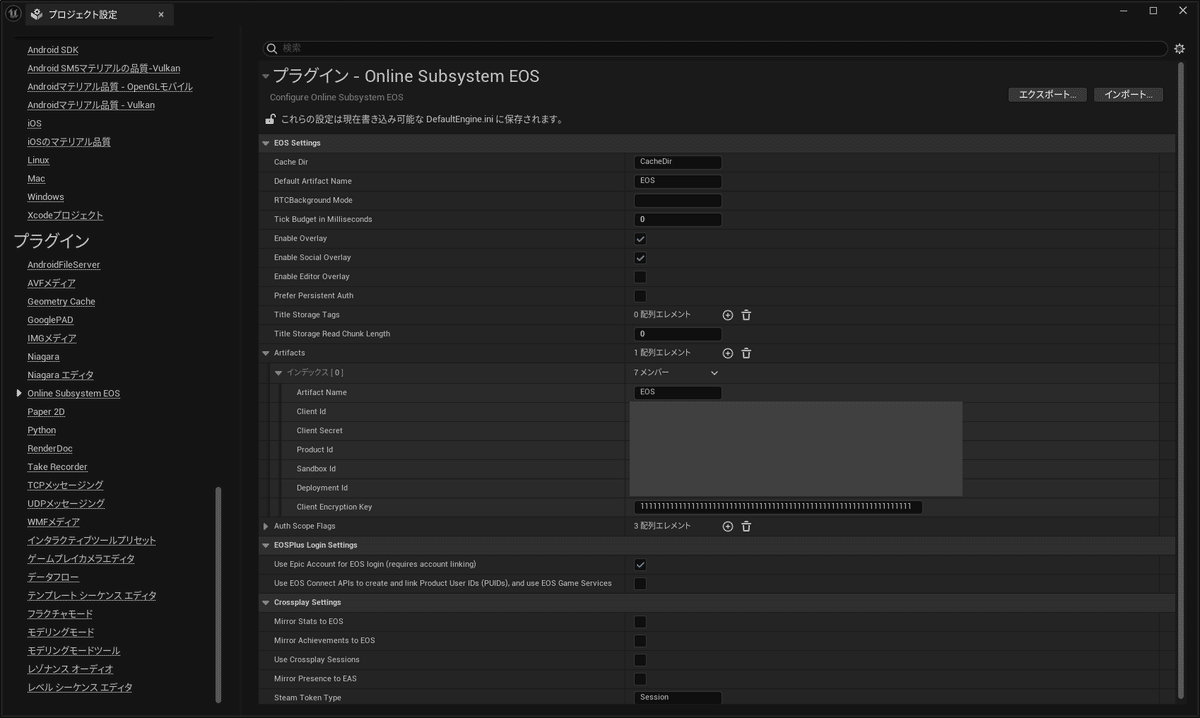Enable the Editor Overlay checkbox
Viewport: 1200px width, 718px height.
640,276
